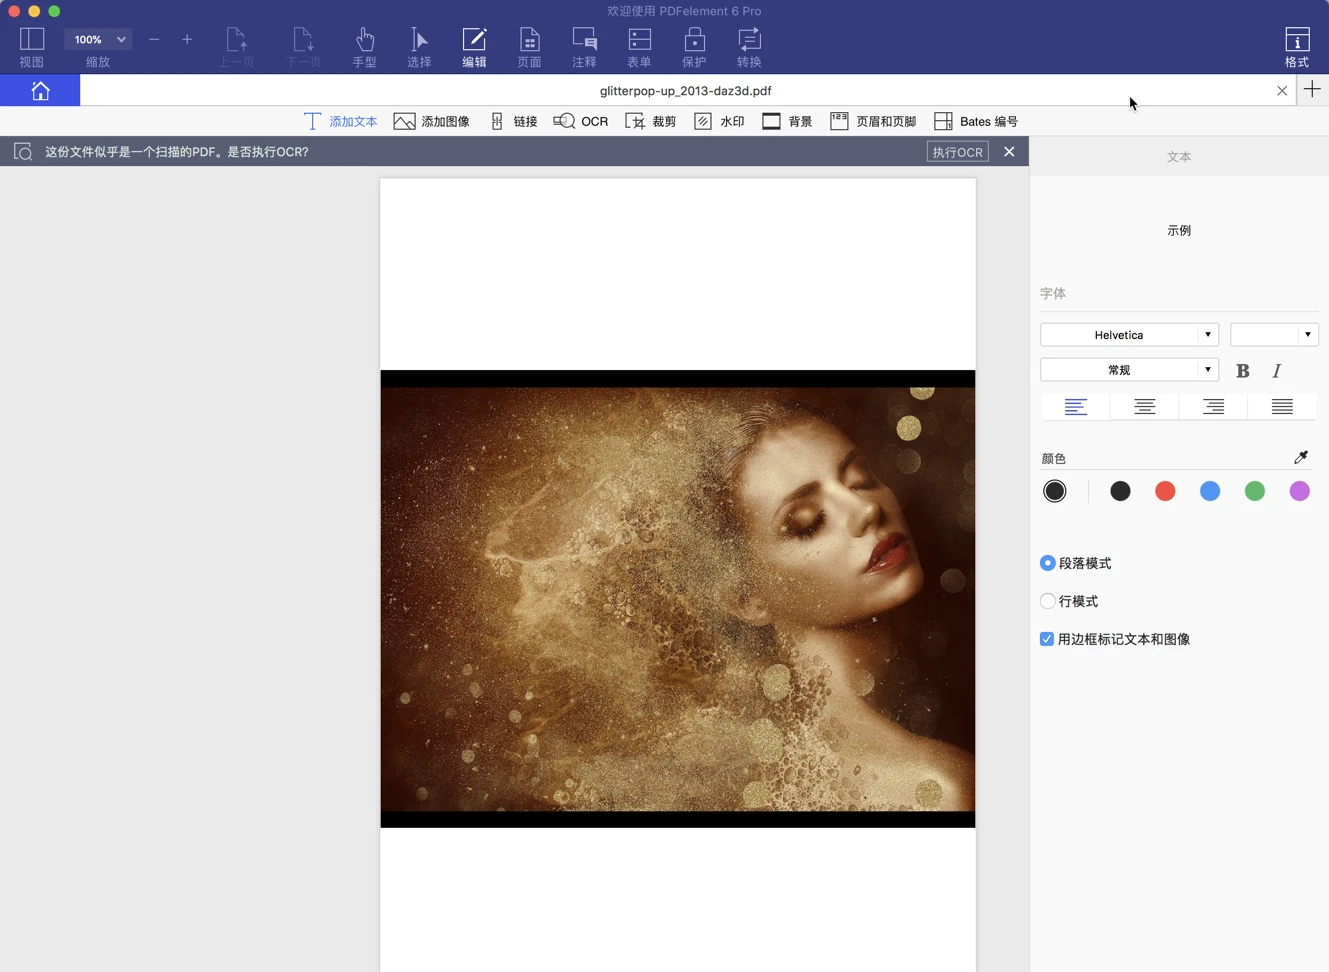Click the scanned PDF notice icon
The height and width of the screenshot is (972, 1329).
(x=23, y=152)
